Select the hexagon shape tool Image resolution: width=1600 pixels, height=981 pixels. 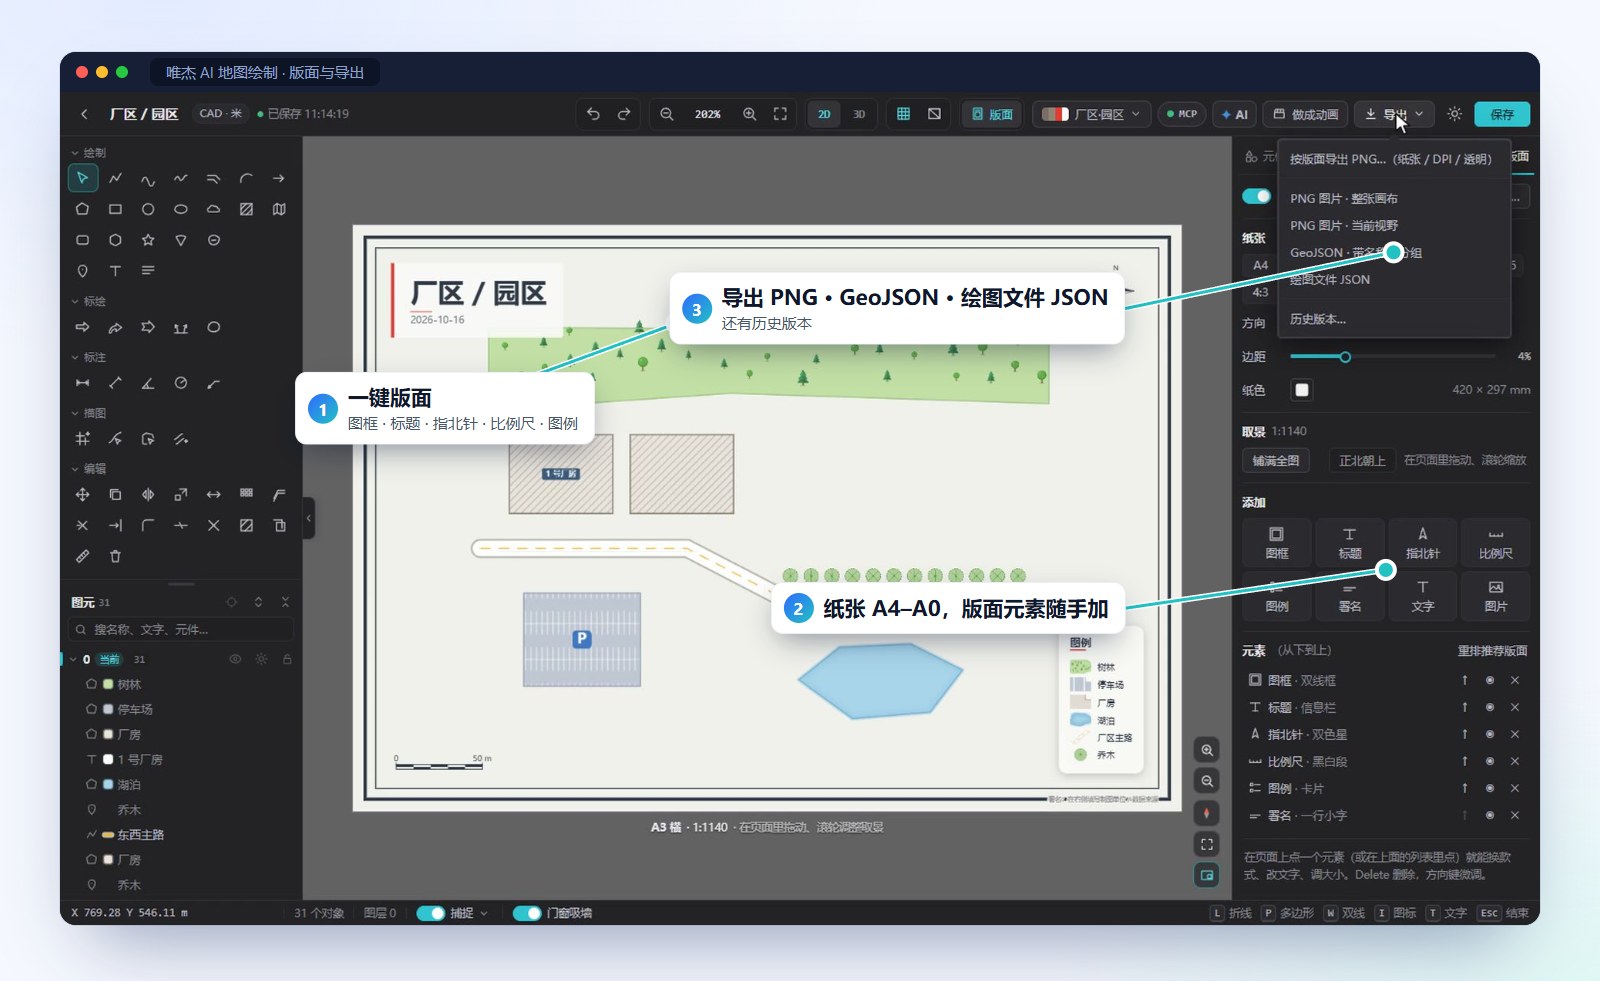115,240
